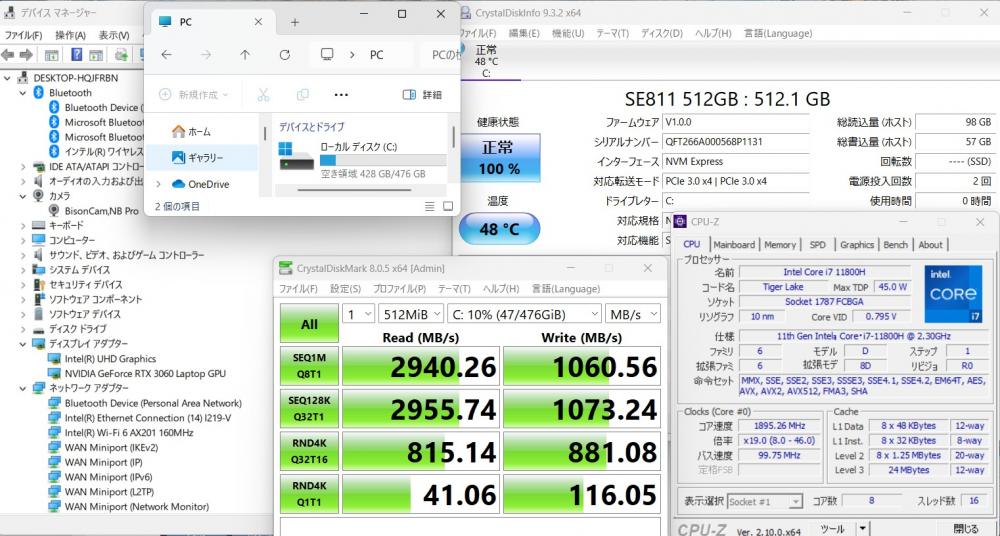Go up one folder in Explorer
Image resolution: width=1000 pixels, height=536 pixels.
point(245,55)
